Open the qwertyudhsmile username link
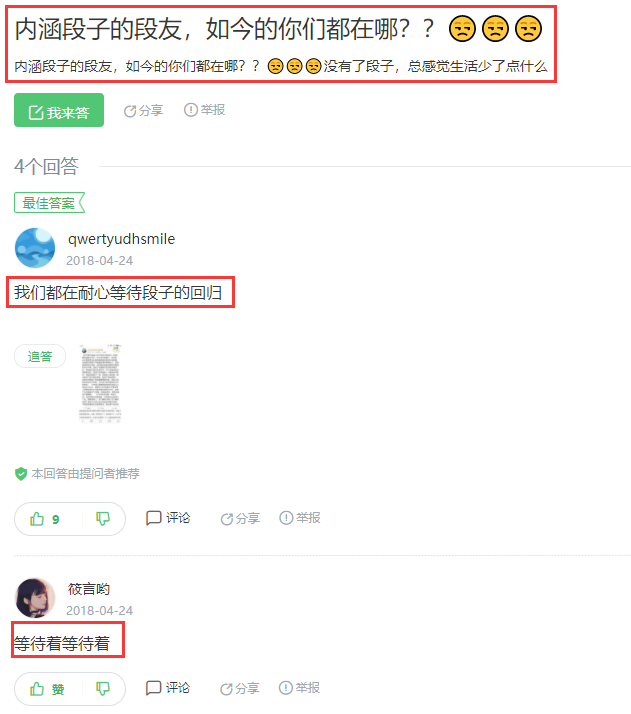This screenshot has height=714, width=631. (122, 239)
